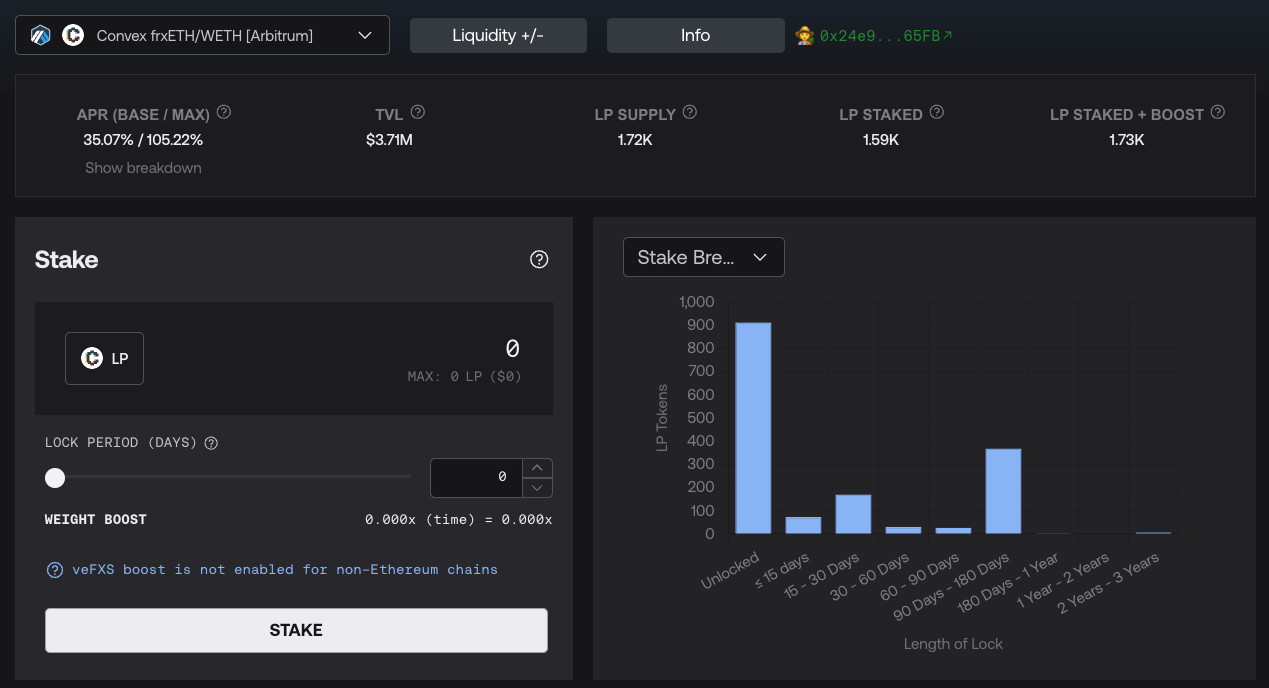
Task: Click the LOCK PERIOD (DAYS) help icon
Action: point(211,442)
